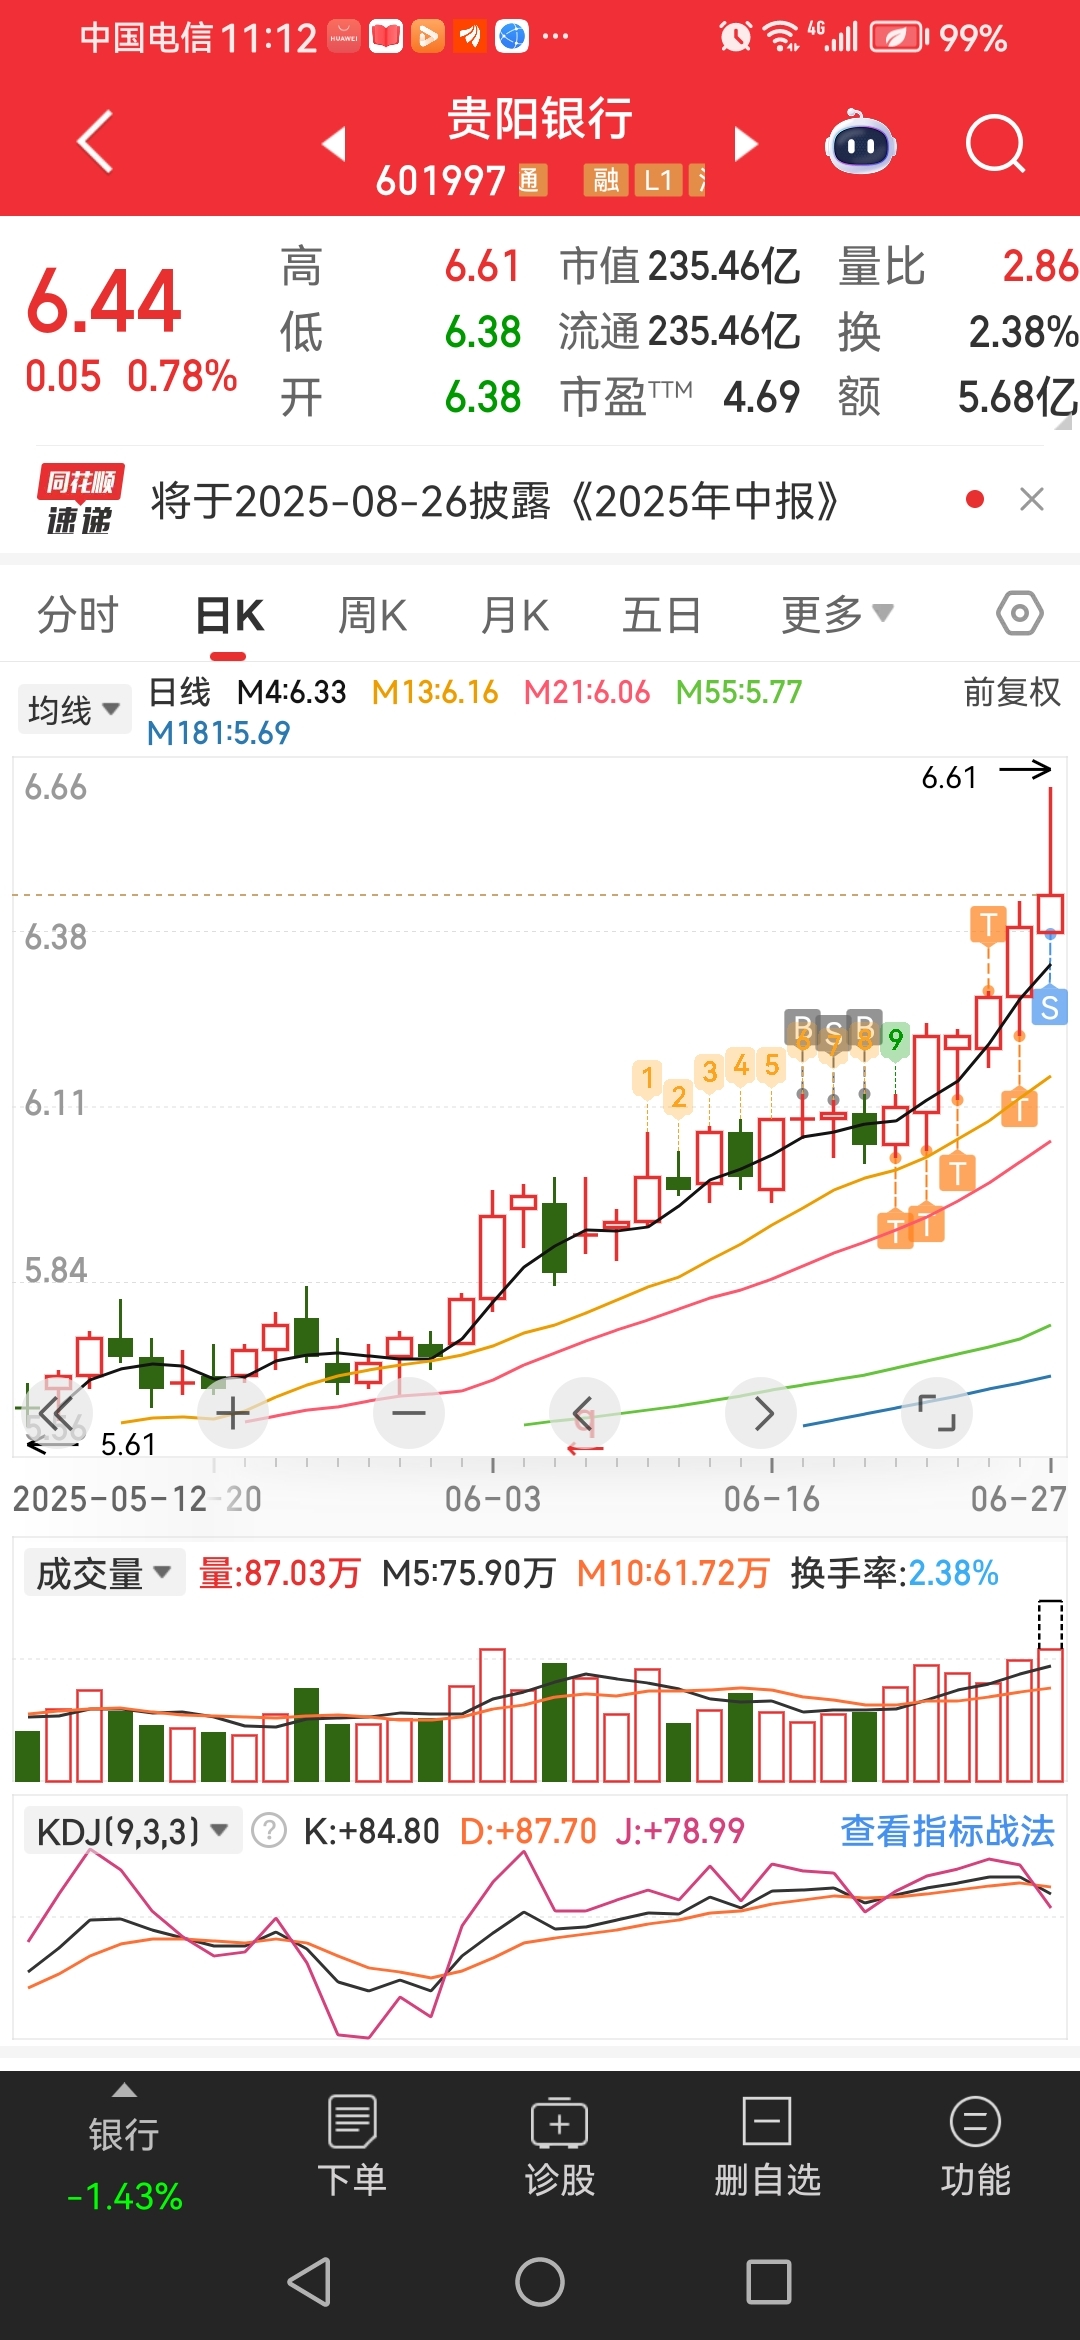Expand quote details corner triangle

[1064, 422]
